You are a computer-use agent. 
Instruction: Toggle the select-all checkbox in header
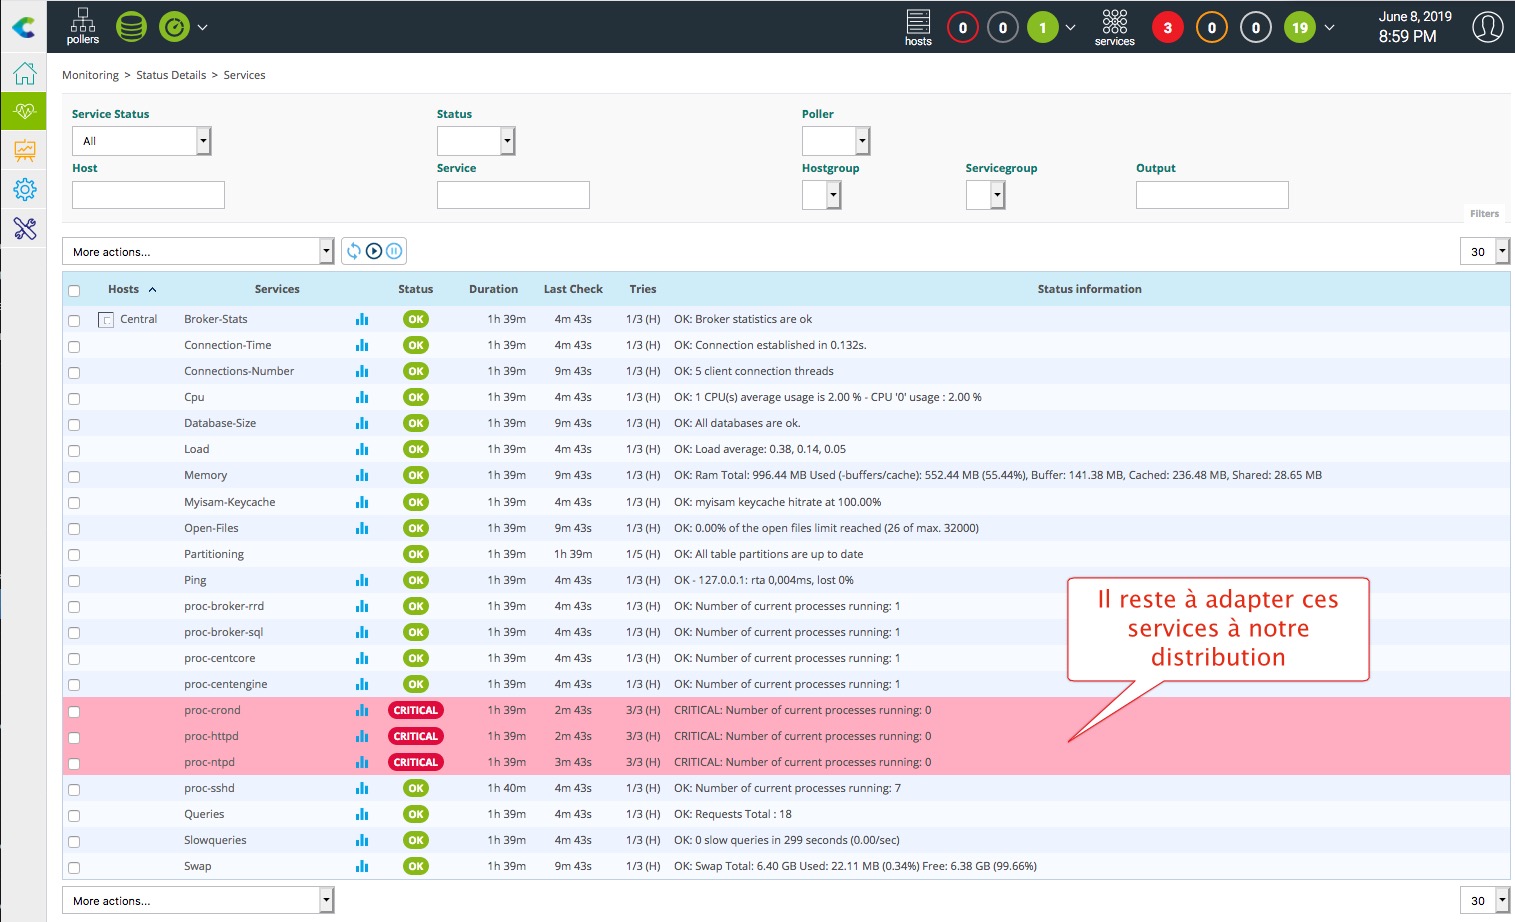tap(74, 291)
